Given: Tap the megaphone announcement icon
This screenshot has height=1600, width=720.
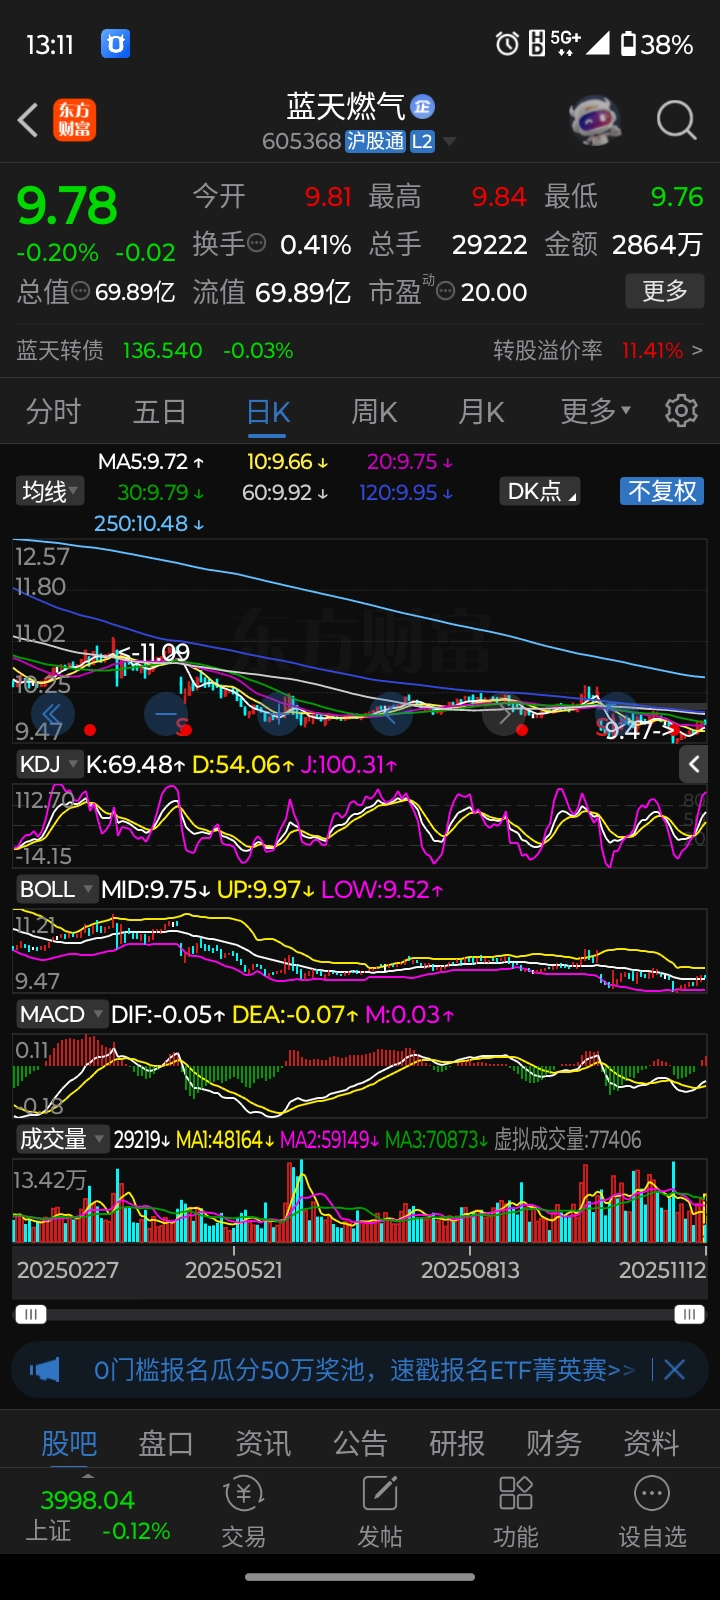Looking at the screenshot, I should [46, 1369].
